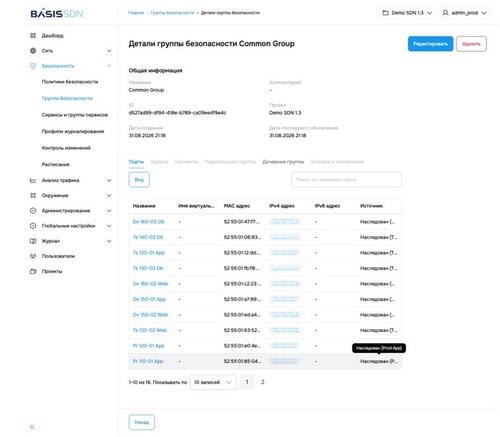Open Расписания in sidebar
This screenshot has width=500, height=437.
(x=55, y=164)
